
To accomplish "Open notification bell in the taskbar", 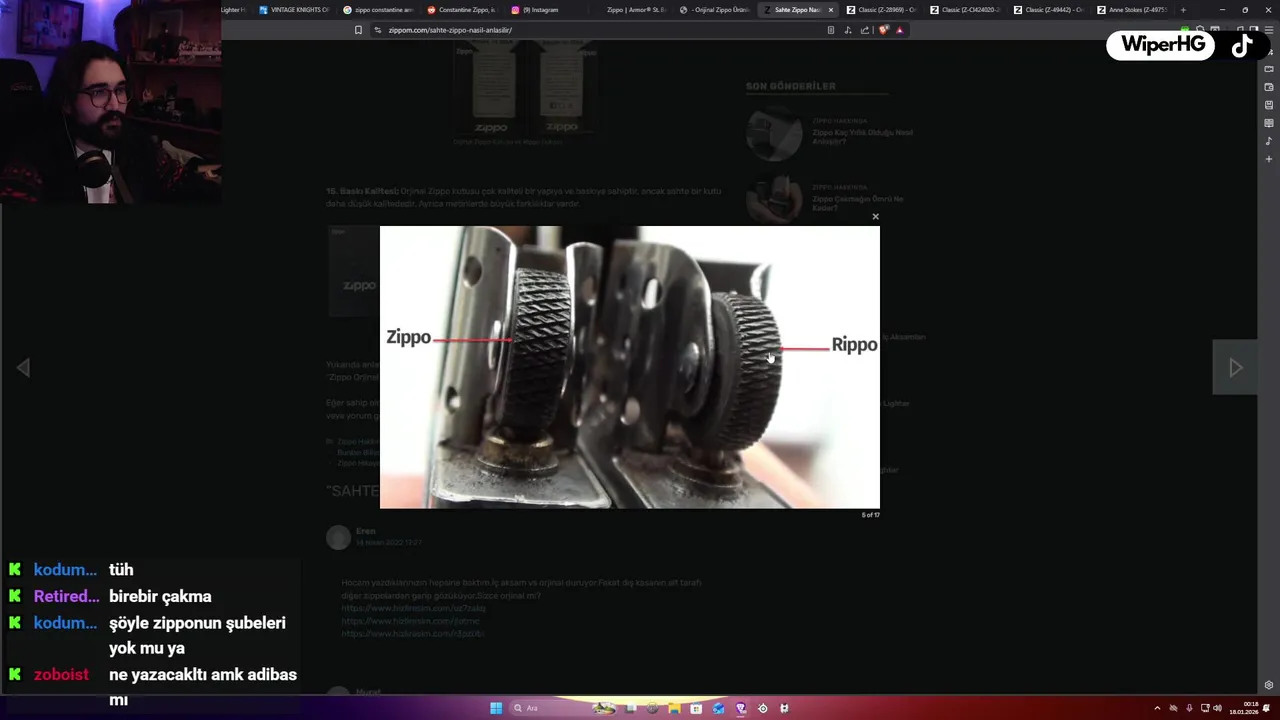I will (x=1267, y=708).
